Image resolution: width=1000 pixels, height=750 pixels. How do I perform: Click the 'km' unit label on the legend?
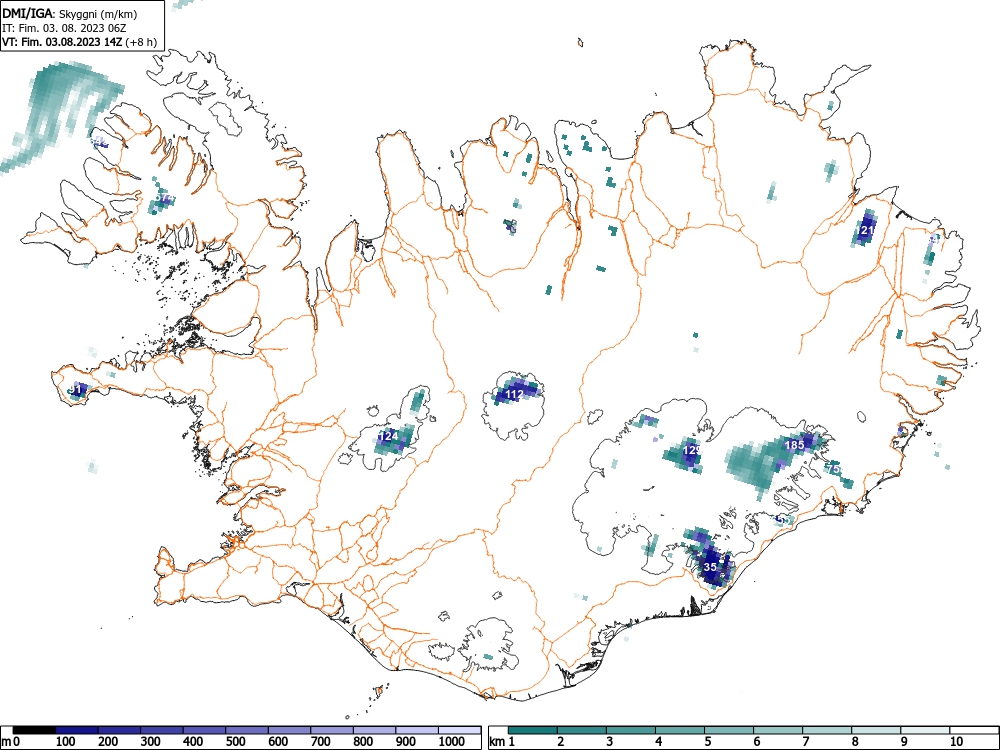pos(497,742)
